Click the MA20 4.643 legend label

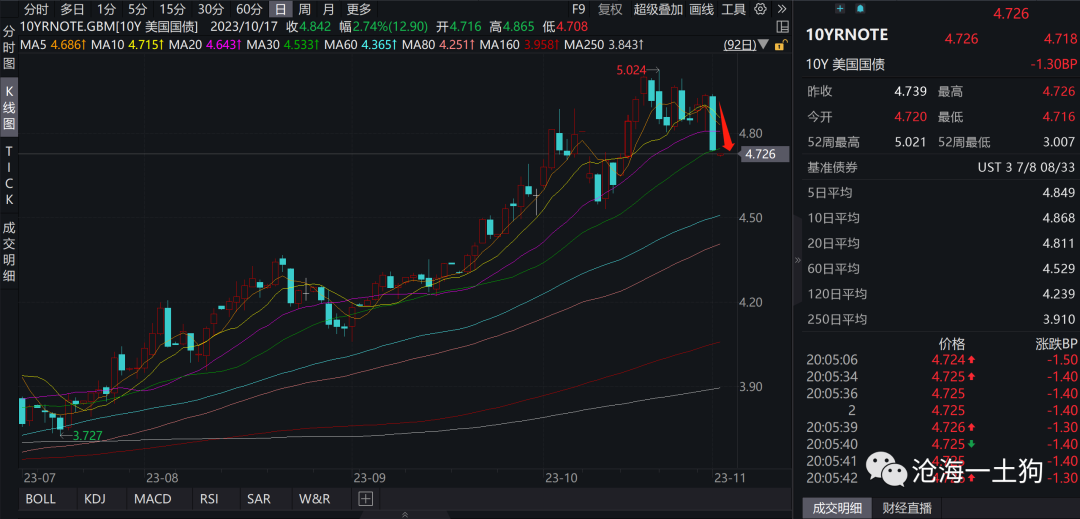[204, 45]
